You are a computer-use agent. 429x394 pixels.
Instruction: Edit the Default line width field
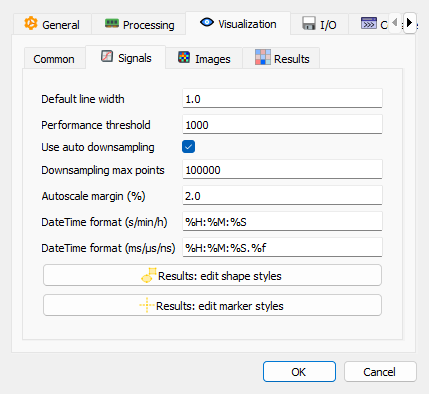coord(282,99)
